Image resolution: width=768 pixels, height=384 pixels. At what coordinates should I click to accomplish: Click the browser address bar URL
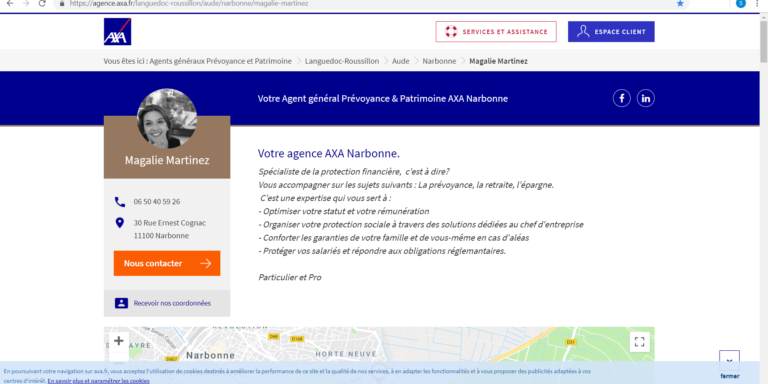(x=189, y=3)
